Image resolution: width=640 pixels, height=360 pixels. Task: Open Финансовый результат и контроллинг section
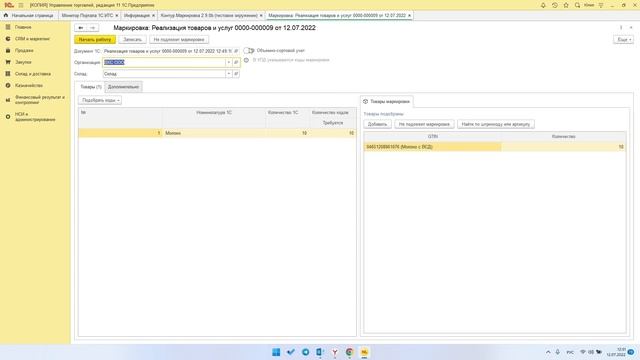(40, 100)
